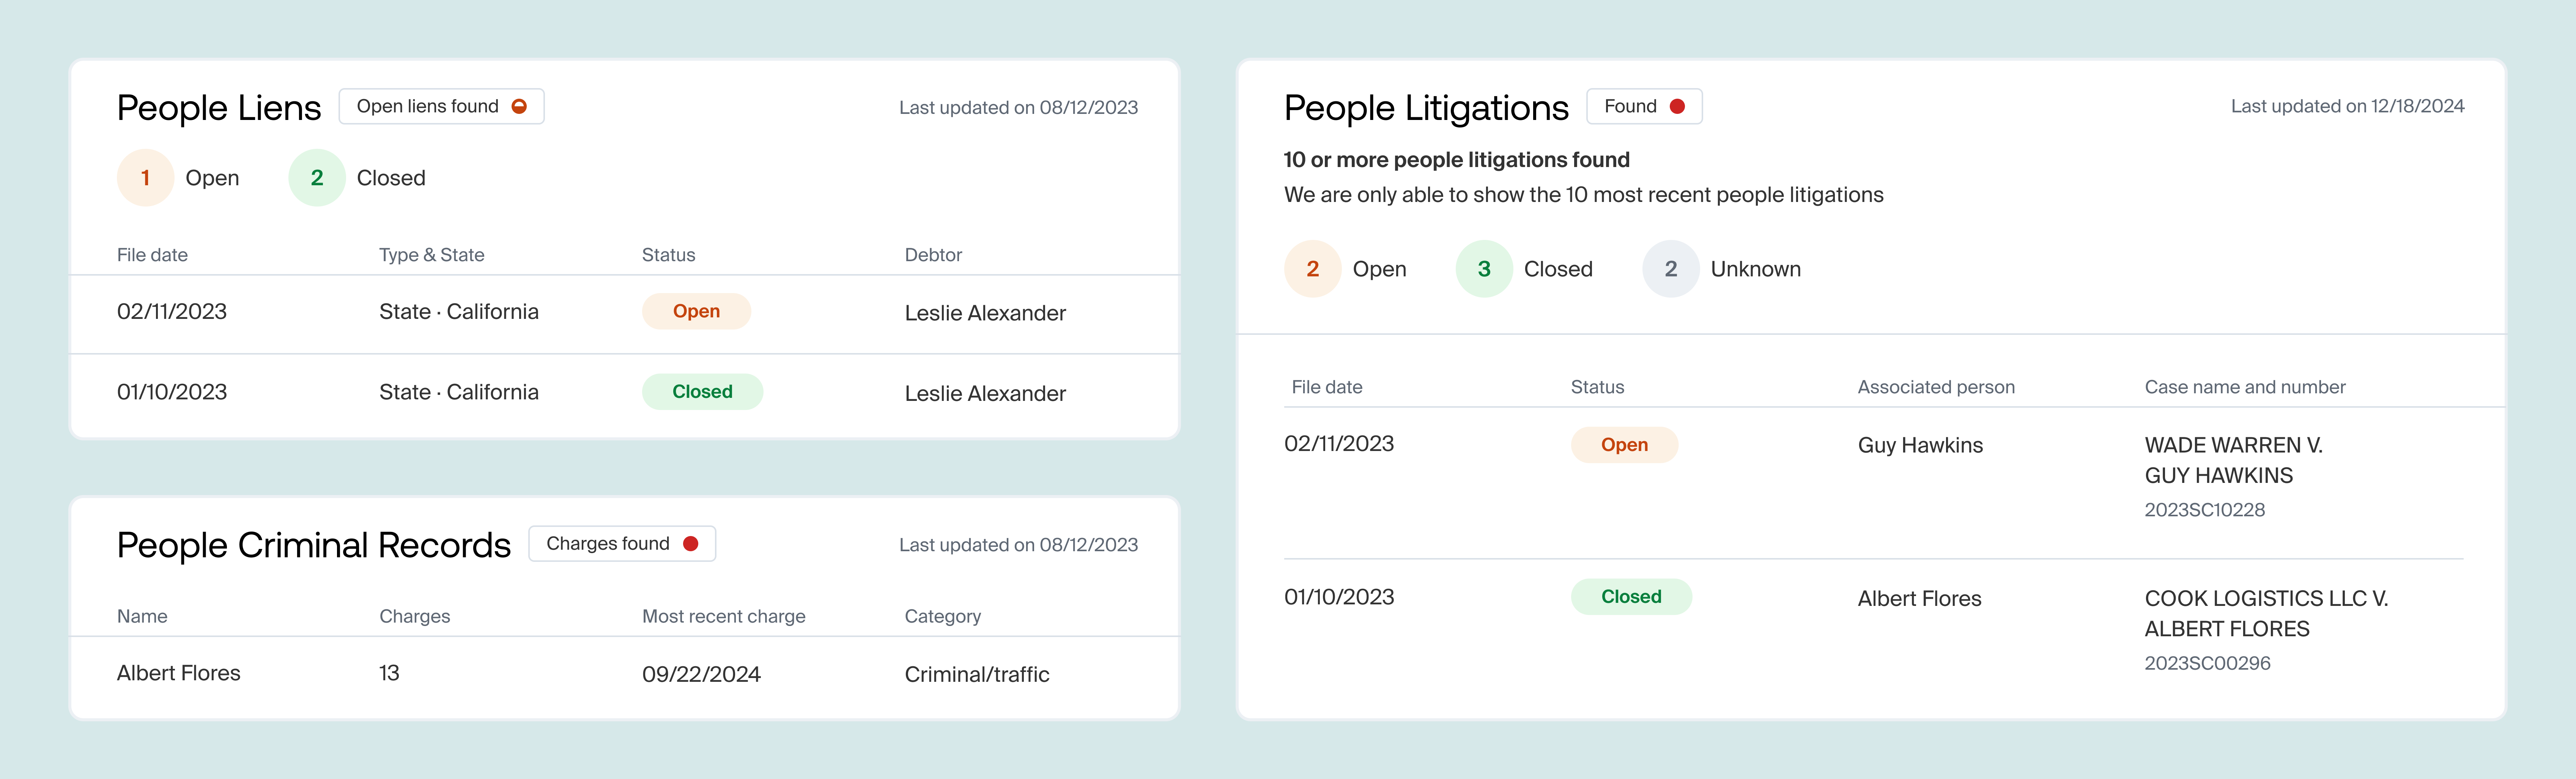
Task: Select the Unknown count circle in Litigations
Action: pos(1671,269)
